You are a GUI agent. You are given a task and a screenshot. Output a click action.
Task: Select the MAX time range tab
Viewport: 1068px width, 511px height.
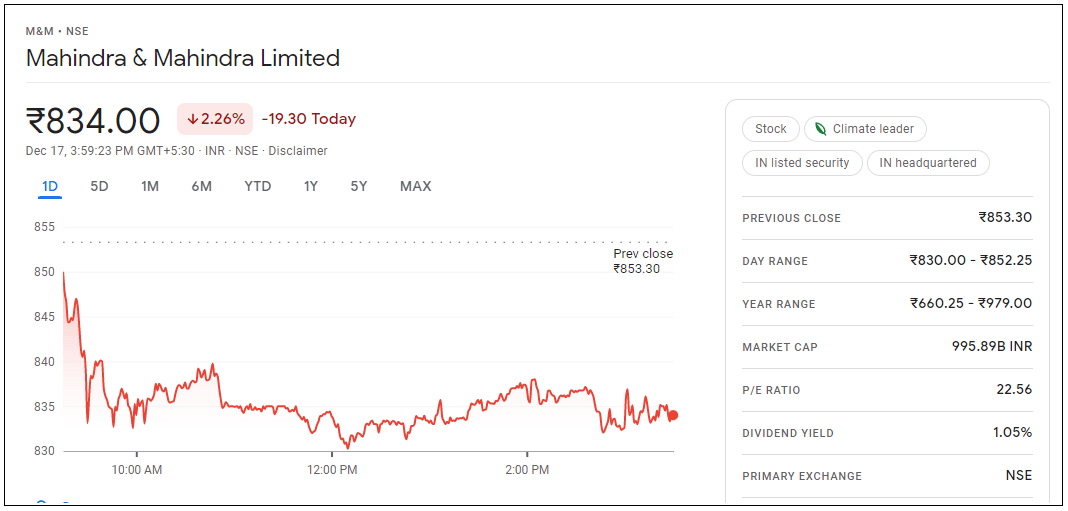coord(415,187)
